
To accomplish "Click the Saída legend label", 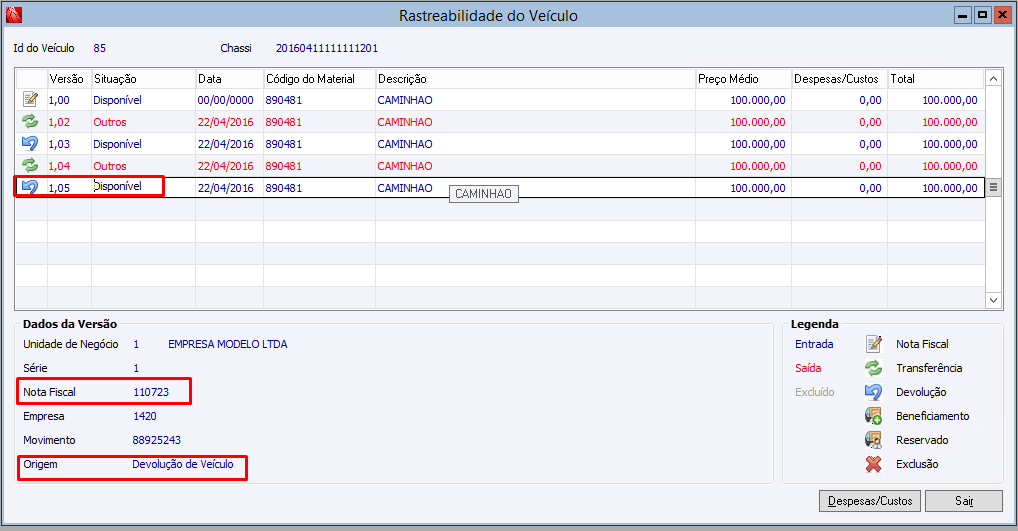I will point(808,368).
